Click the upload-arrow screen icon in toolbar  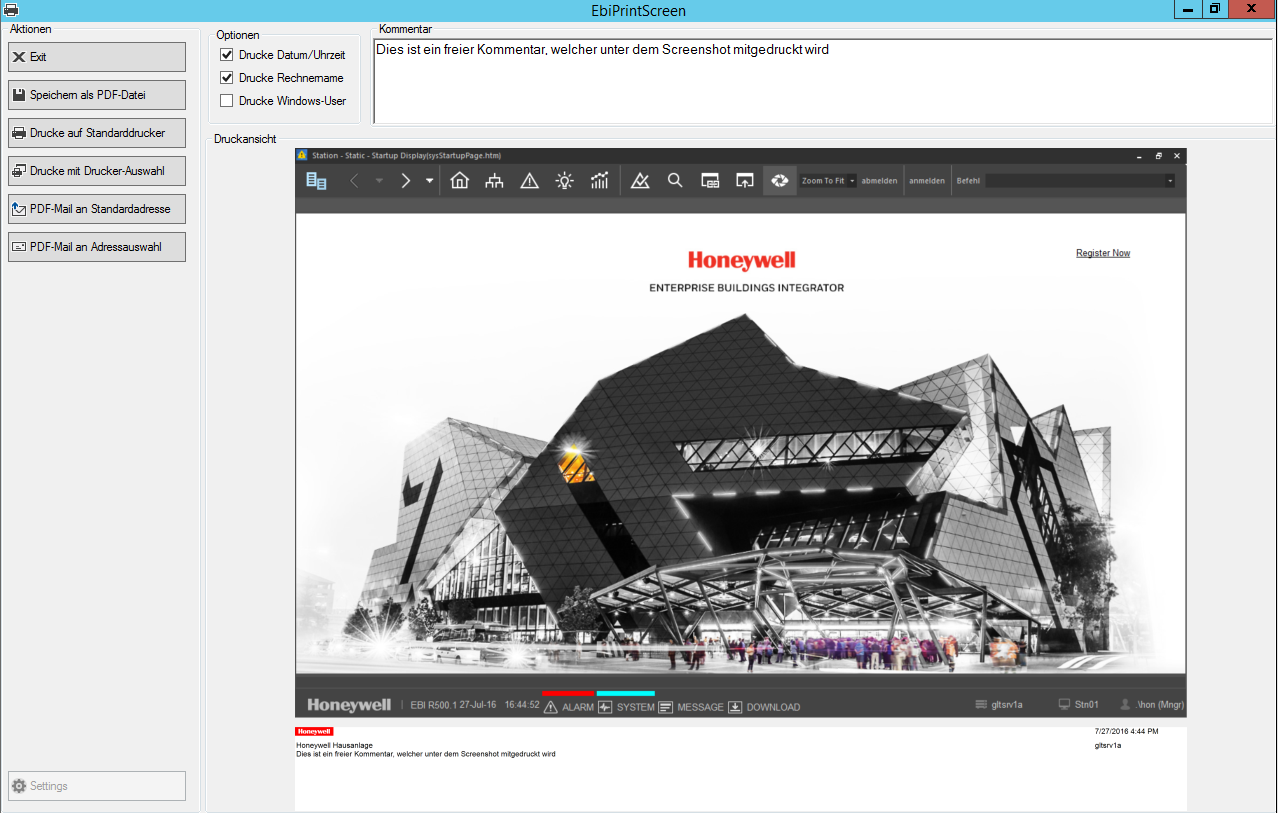click(x=744, y=181)
